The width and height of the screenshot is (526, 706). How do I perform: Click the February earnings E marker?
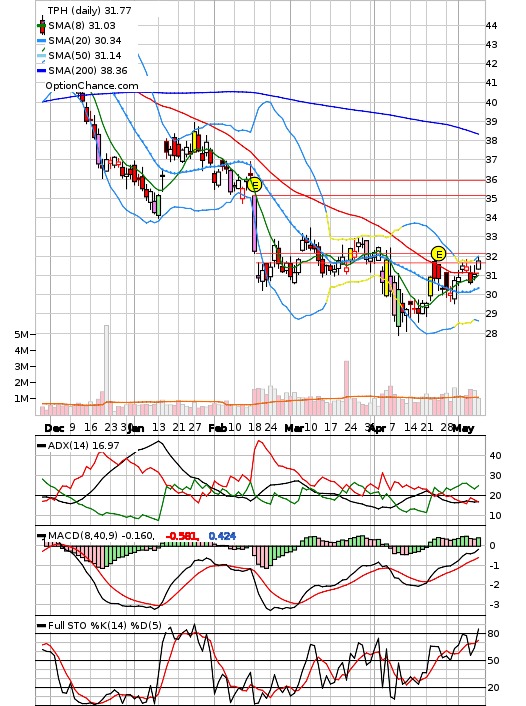254,185
